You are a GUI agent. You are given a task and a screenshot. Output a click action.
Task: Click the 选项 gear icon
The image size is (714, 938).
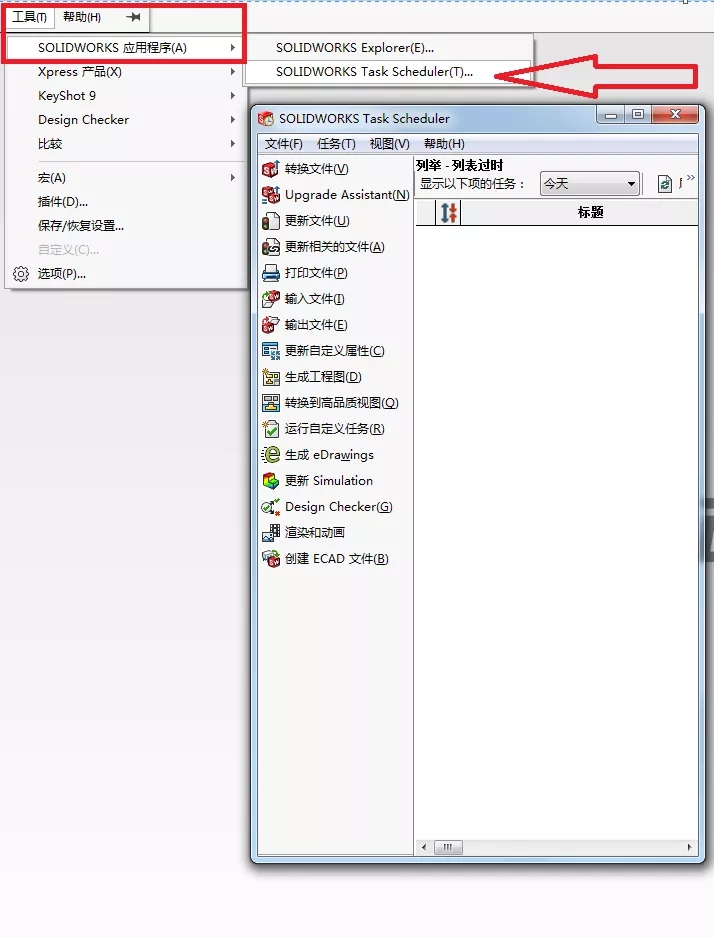(21, 274)
